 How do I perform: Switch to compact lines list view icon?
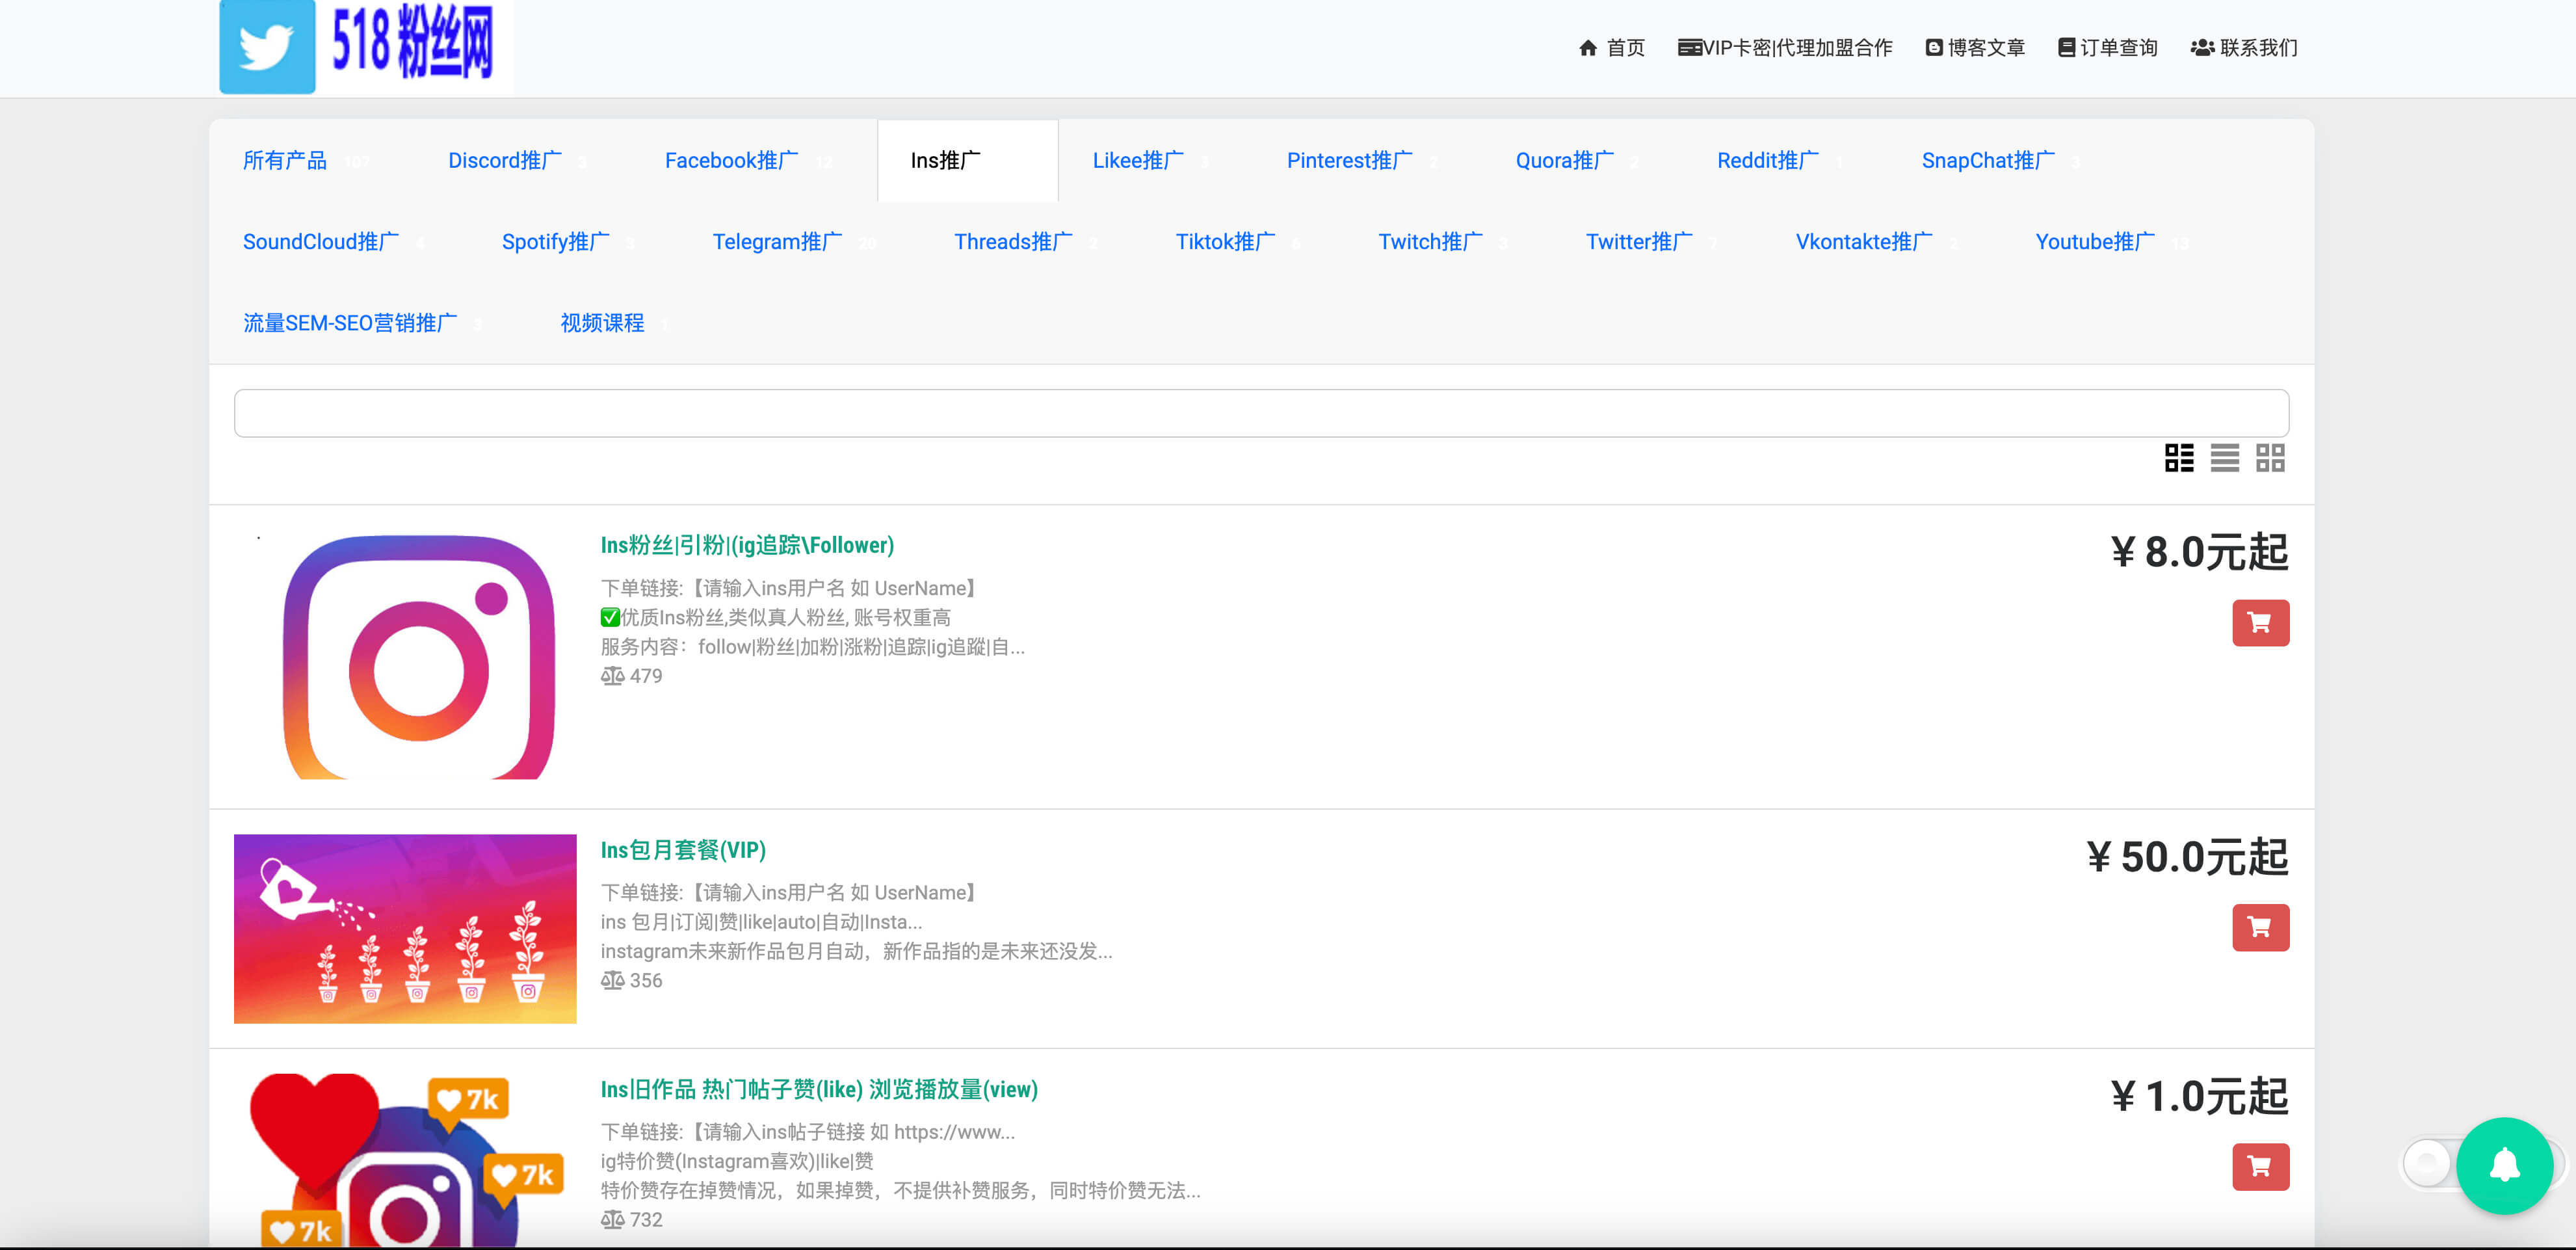click(x=2224, y=458)
